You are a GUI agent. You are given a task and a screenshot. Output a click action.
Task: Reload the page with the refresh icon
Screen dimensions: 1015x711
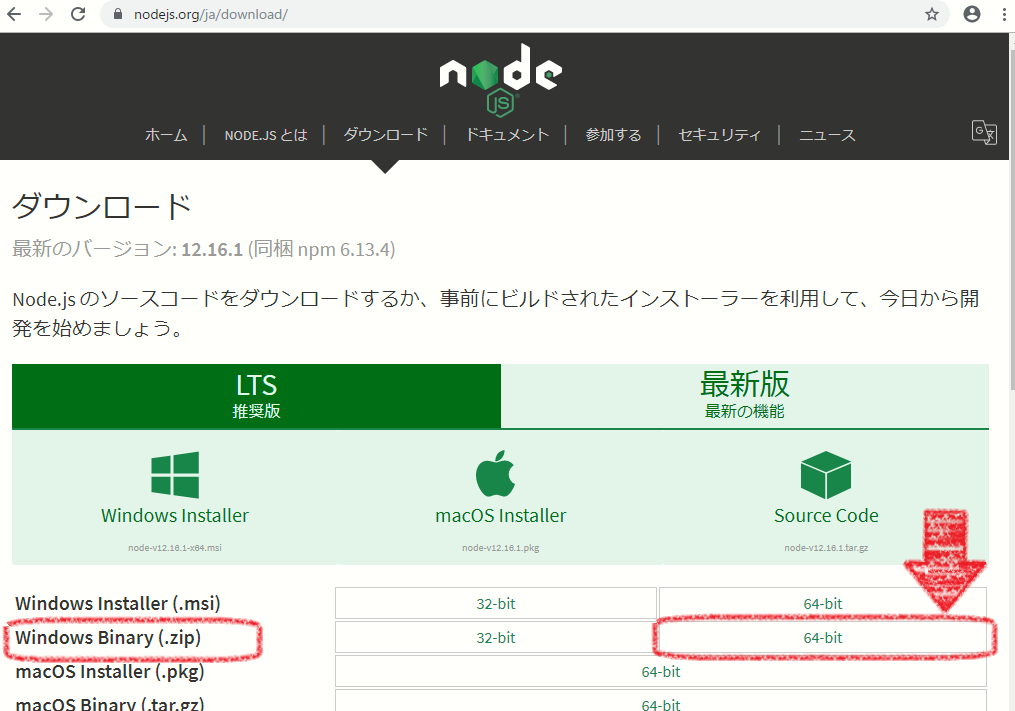(78, 14)
